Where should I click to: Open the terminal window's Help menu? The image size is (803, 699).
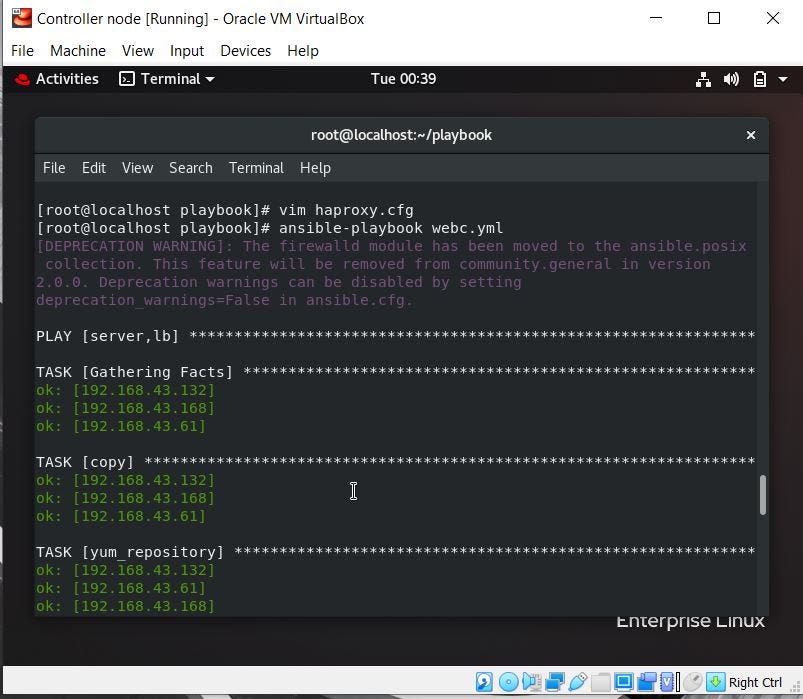[315, 168]
